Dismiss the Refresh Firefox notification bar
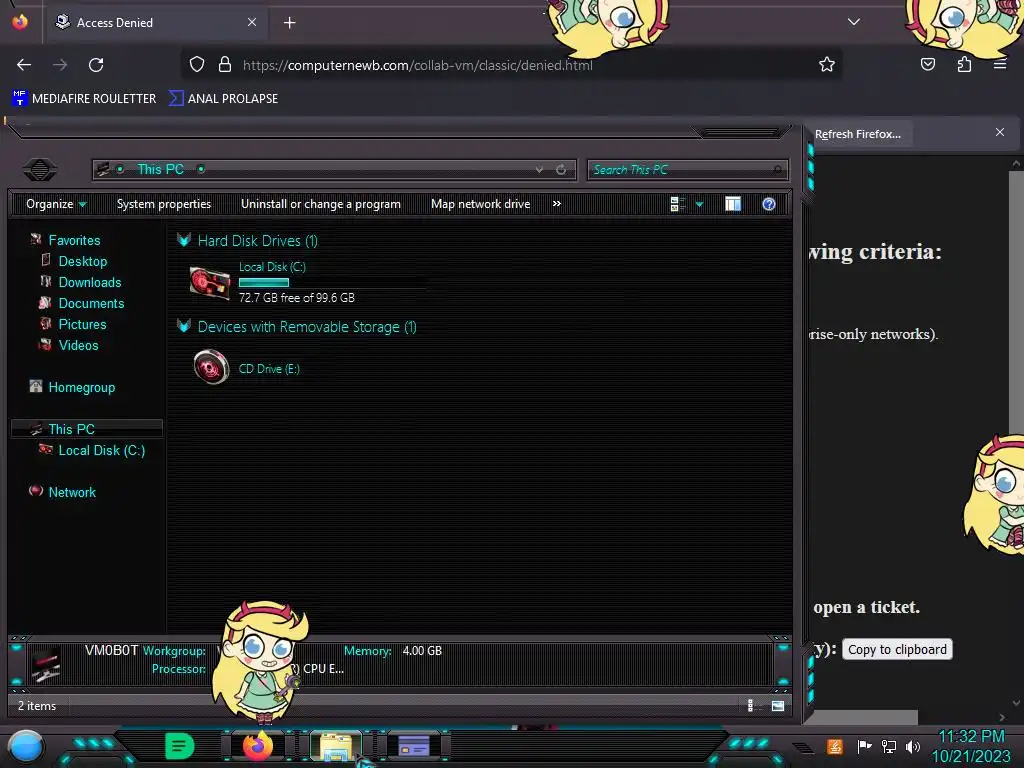This screenshot has width=1024, height=768. click(1000, 133)
